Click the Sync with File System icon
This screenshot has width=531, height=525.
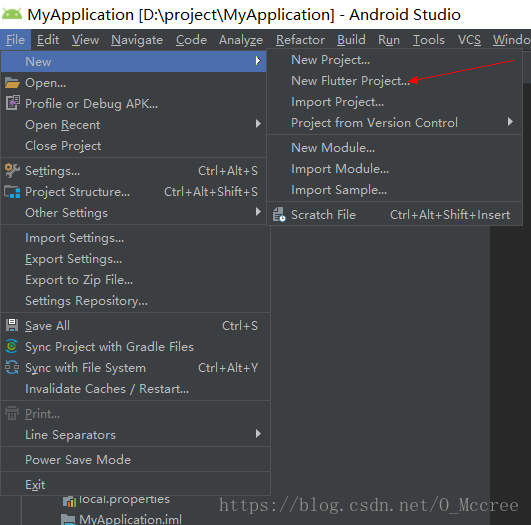[12, 368]
